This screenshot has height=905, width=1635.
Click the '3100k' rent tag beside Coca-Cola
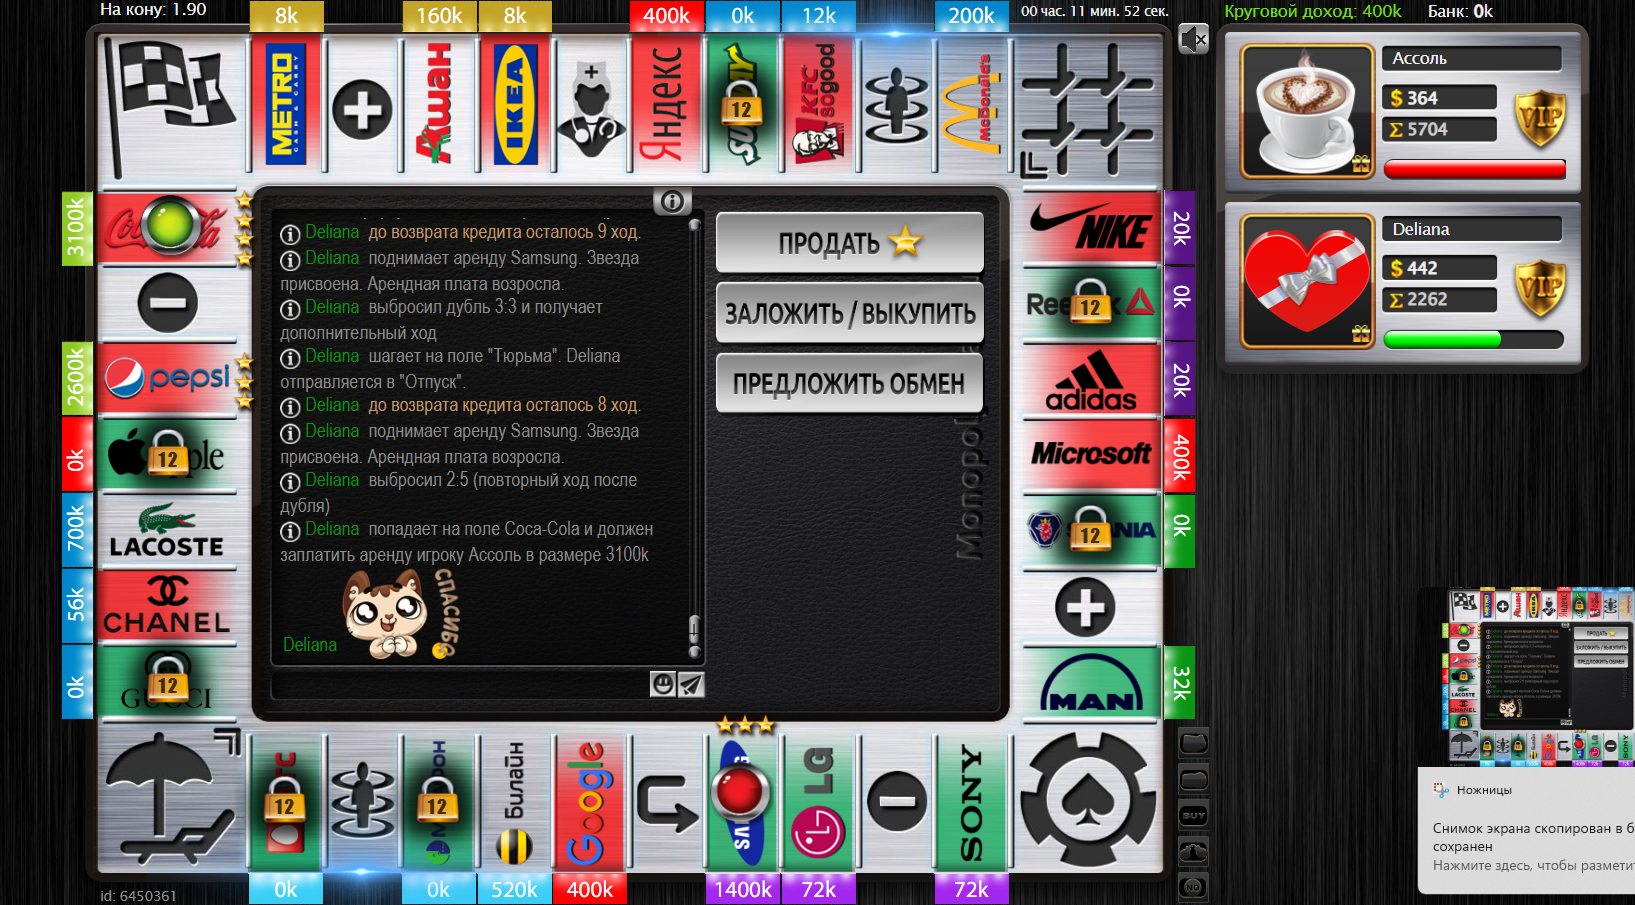pos(76,228)
